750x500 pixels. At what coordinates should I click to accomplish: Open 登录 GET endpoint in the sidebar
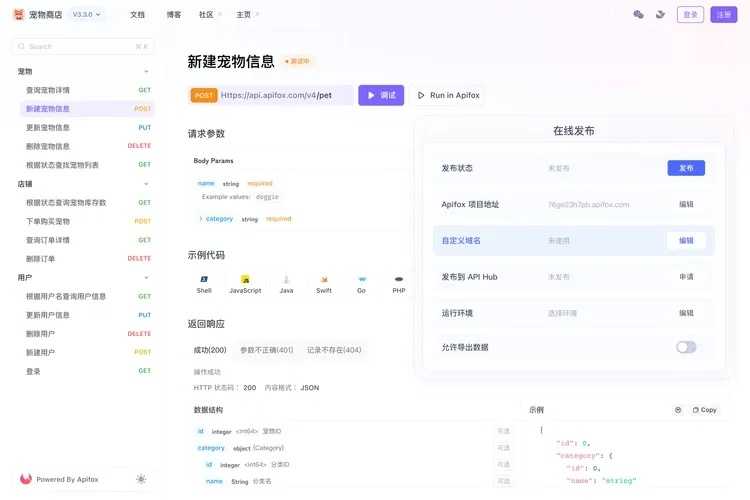[x=88, y=371]
